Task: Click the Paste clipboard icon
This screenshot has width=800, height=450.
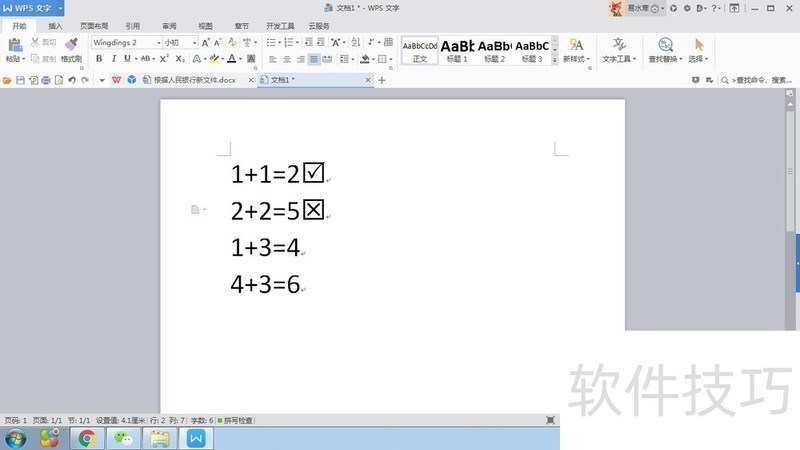Action: click(15, 45)
